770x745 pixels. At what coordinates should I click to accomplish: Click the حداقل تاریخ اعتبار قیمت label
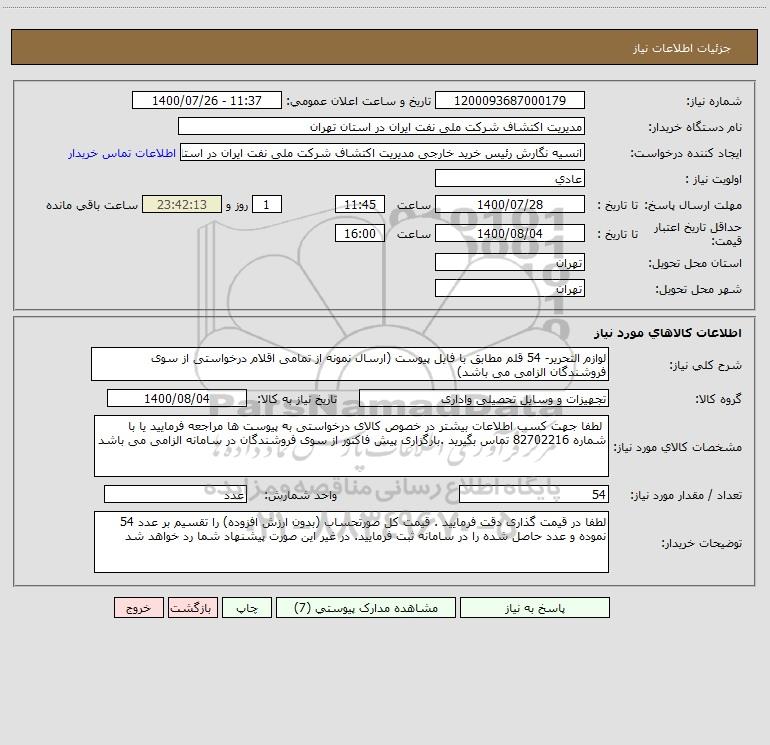[x=697, y=234]
